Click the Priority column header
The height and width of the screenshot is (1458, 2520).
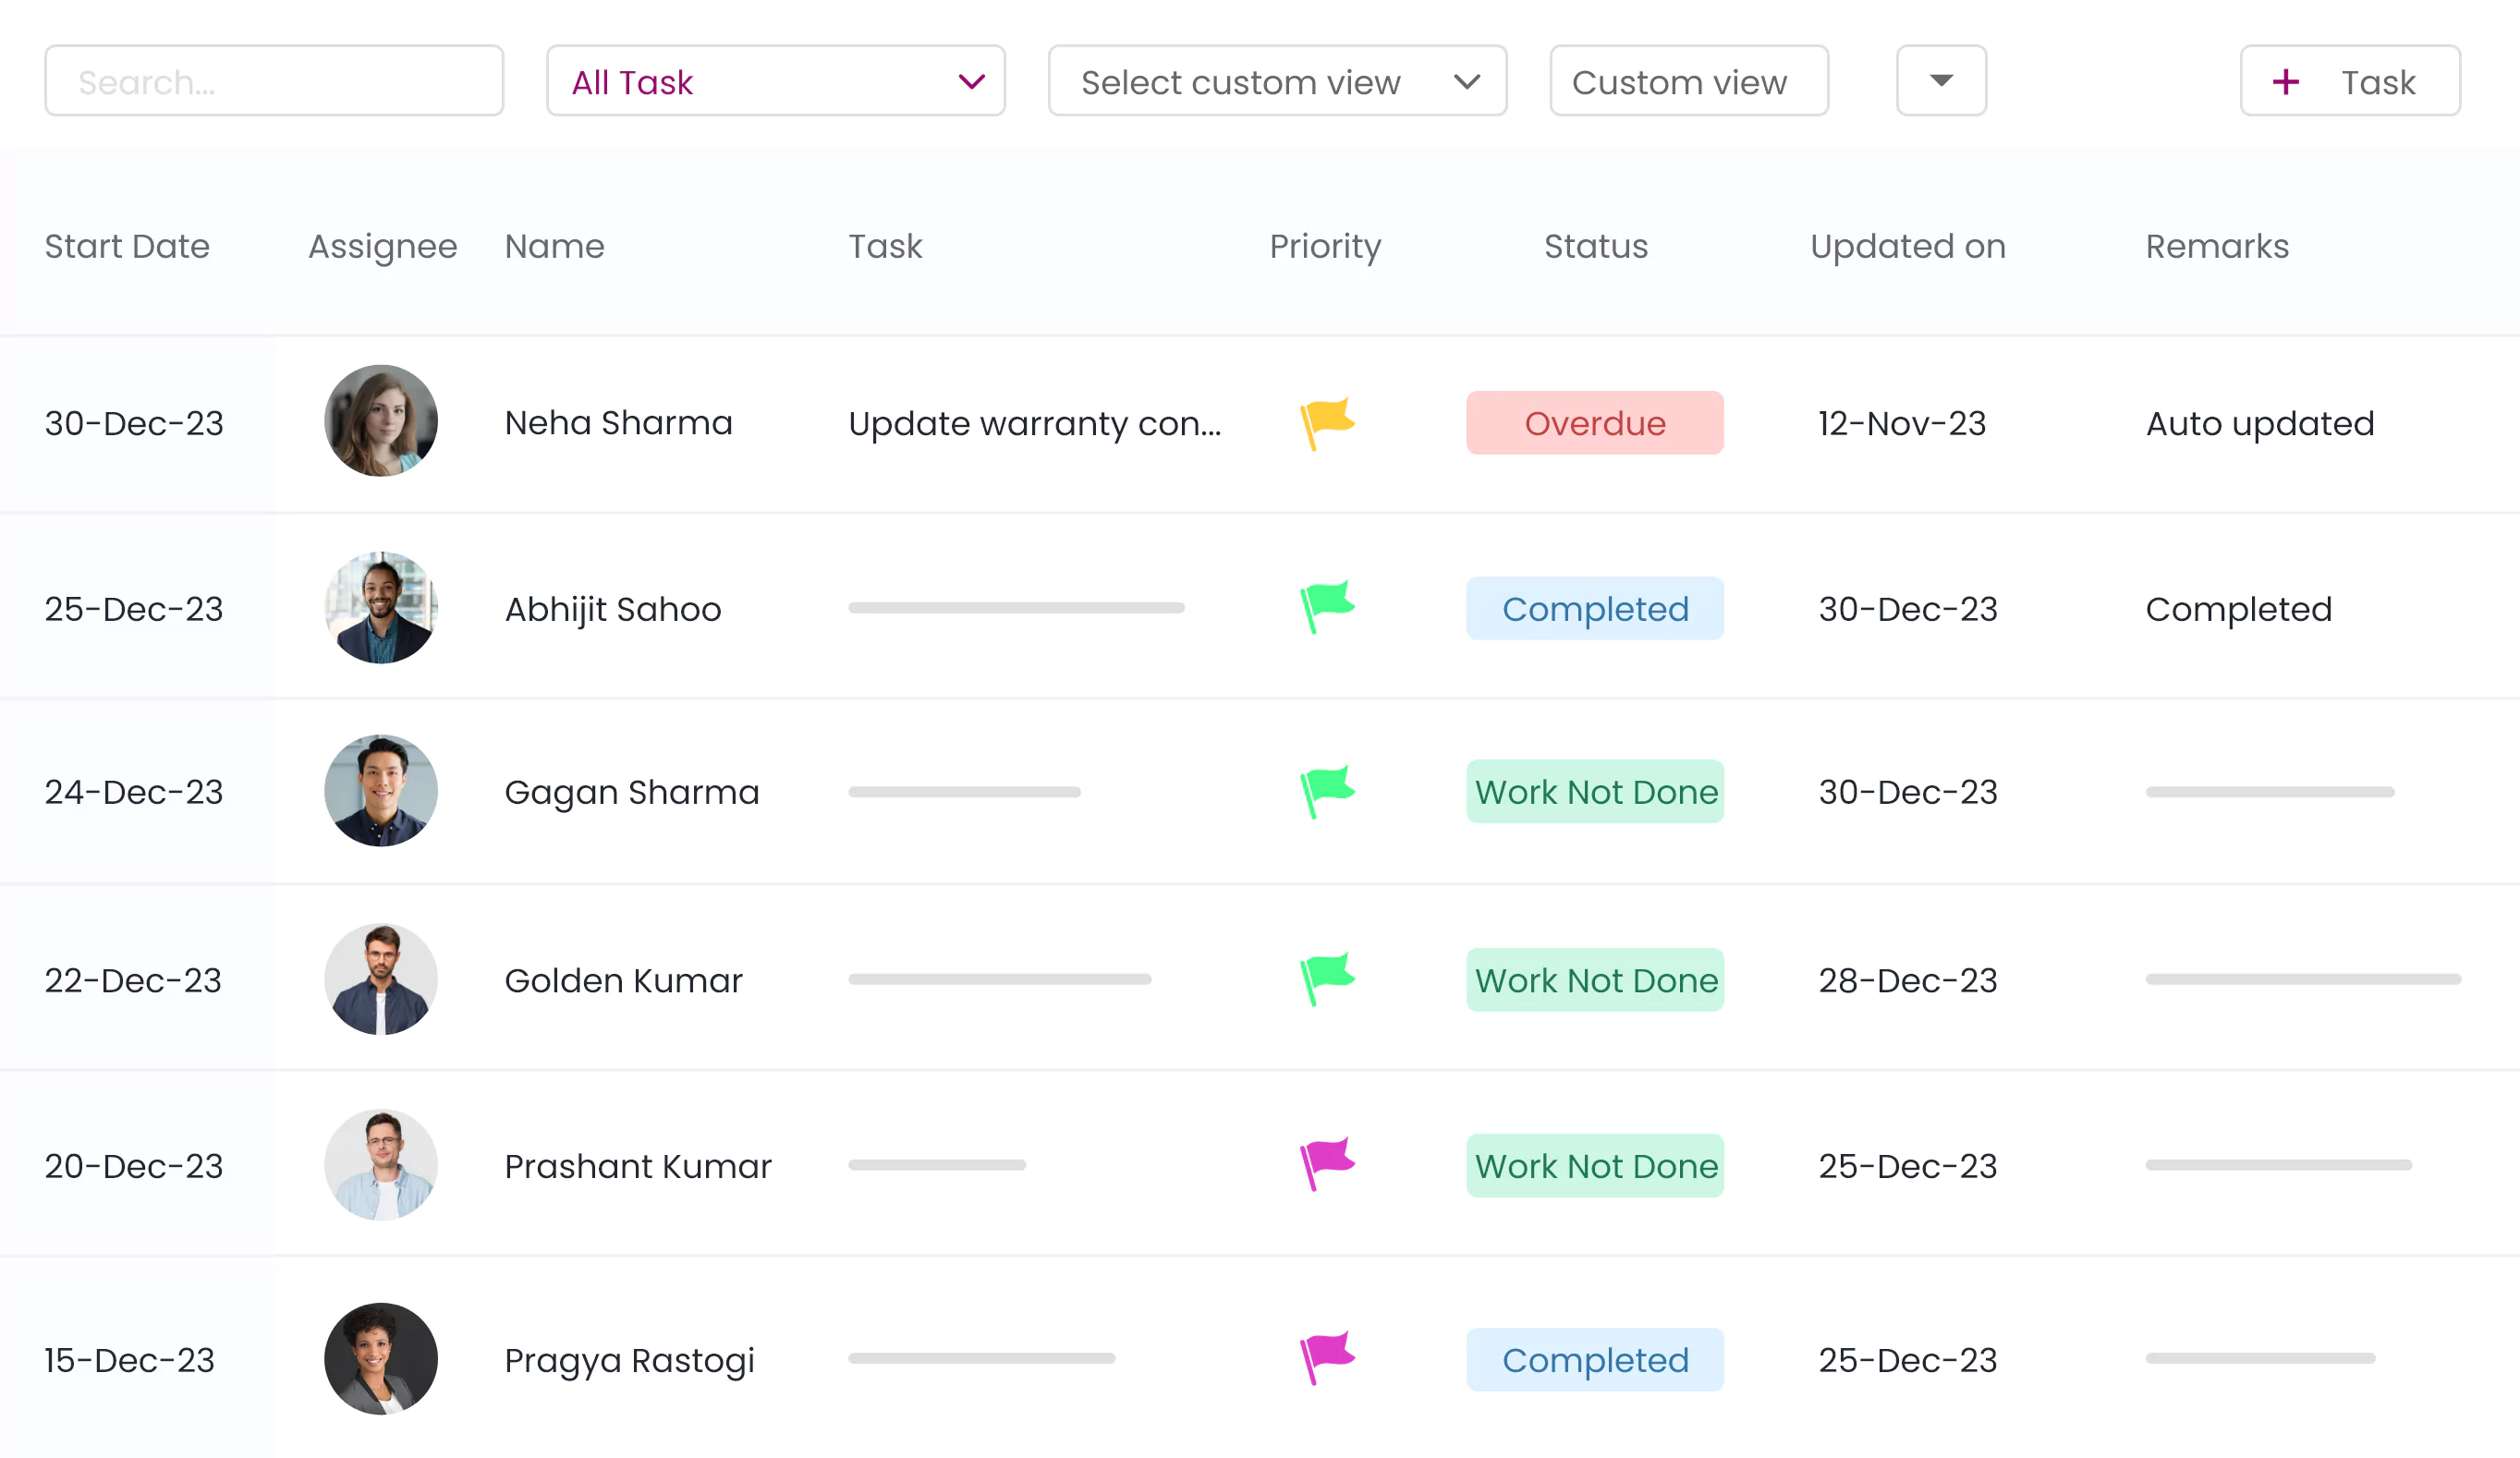point(1325,246)
